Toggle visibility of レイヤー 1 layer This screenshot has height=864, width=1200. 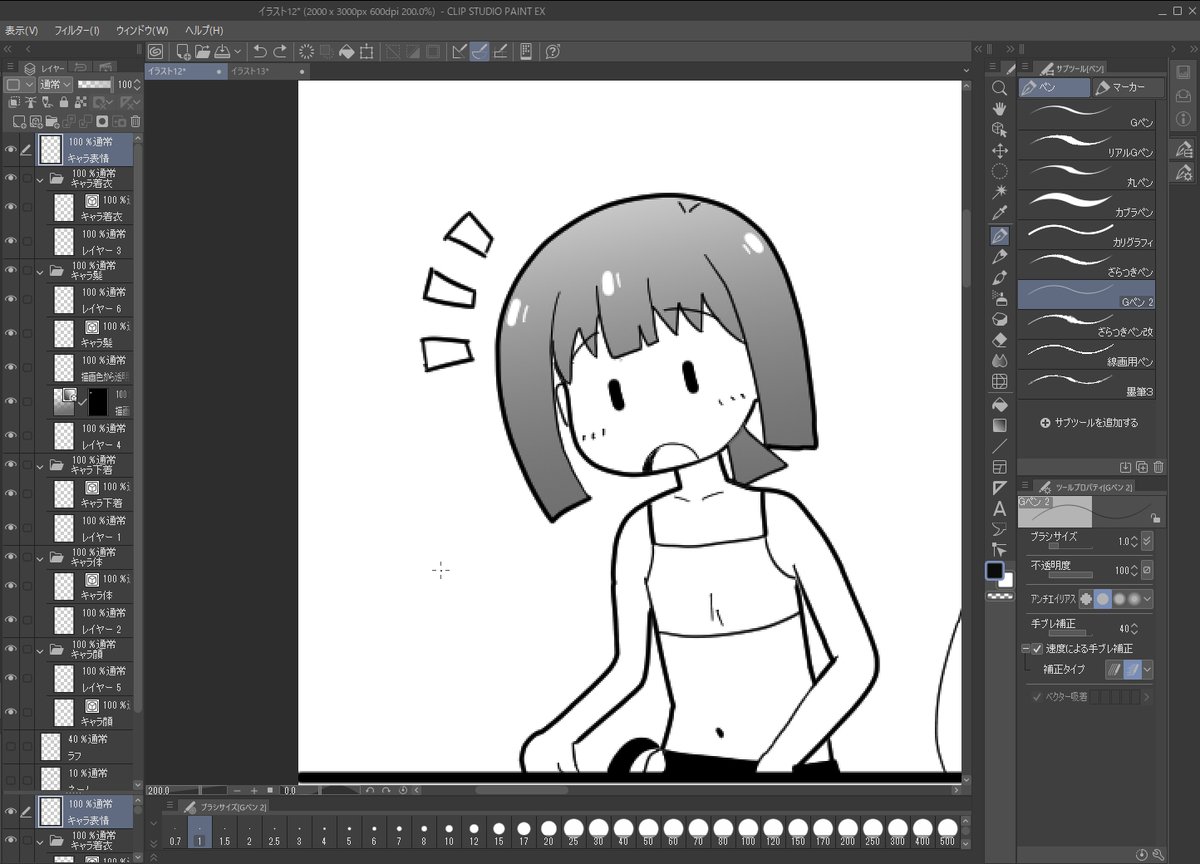pyautogui.click(x=11, y=529)
